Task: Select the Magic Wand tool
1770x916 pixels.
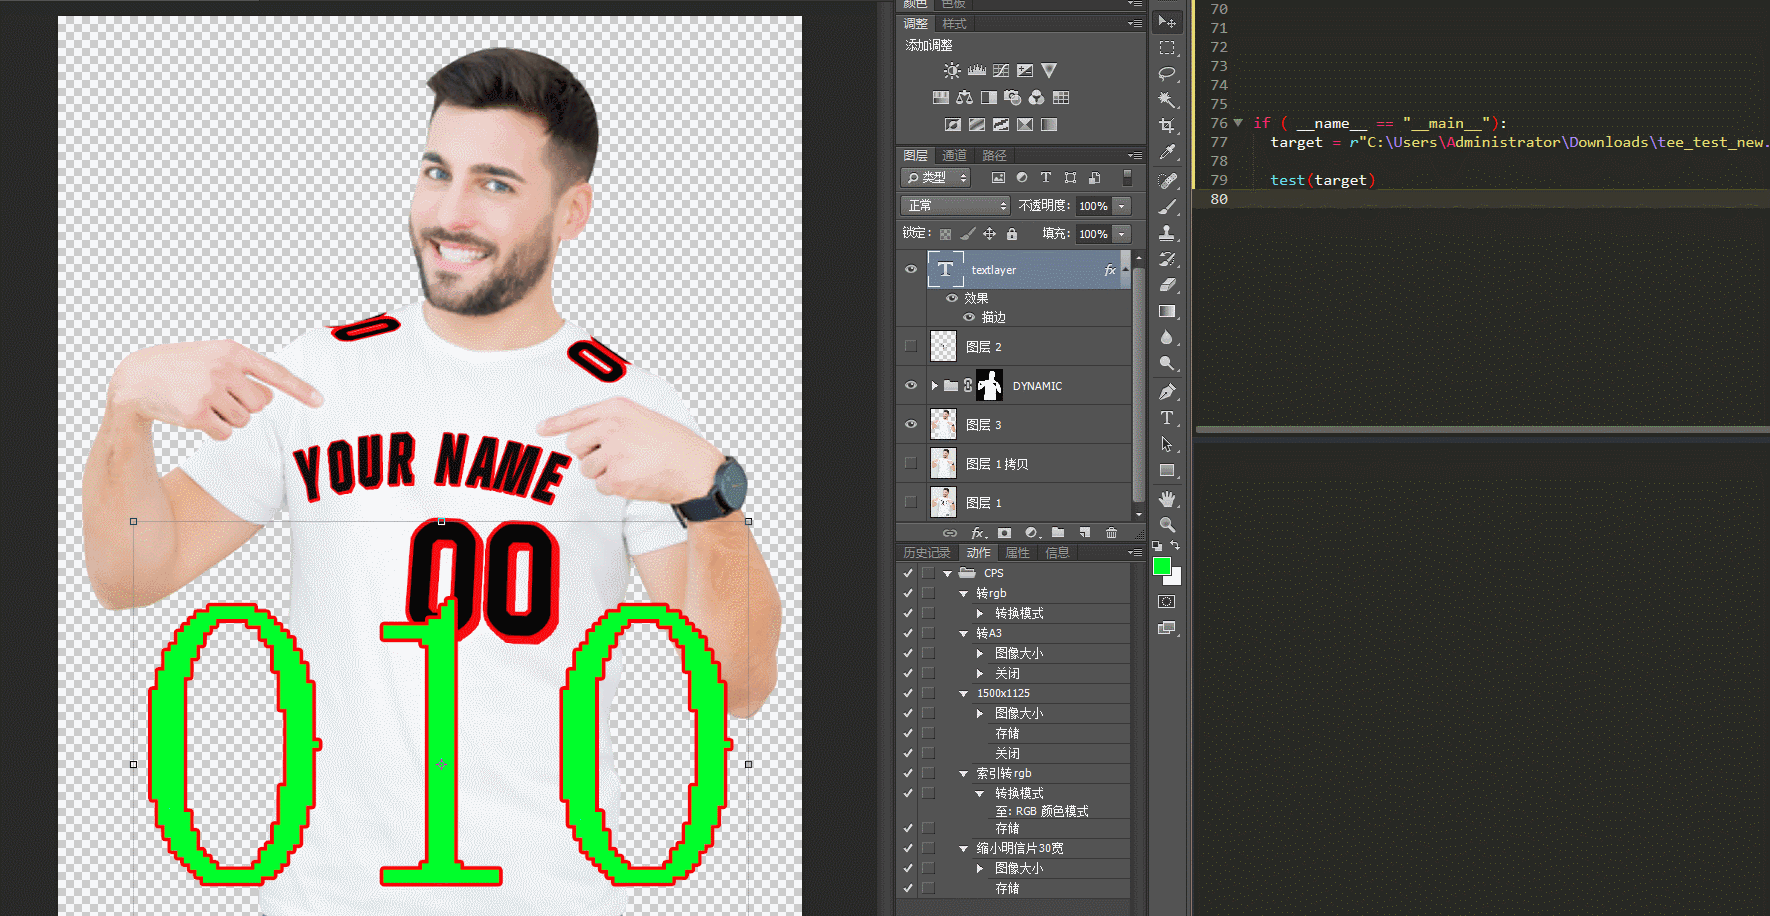Action: [x=1167, y=99]
